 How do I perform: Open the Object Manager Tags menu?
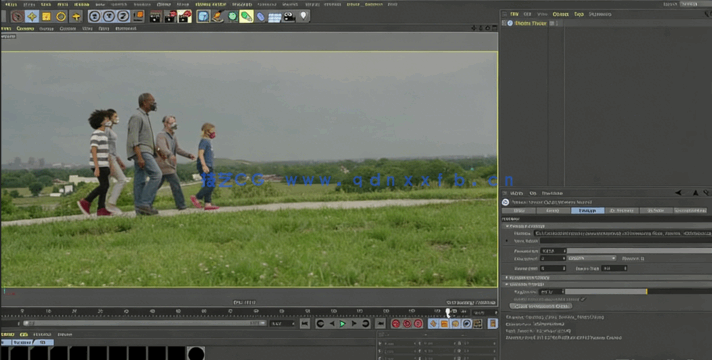point(578,14)
